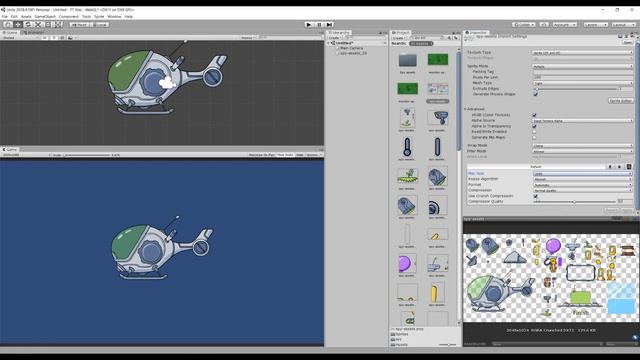Open the Layers dropdown
Image resolution: width=640 pixels, height=360 pixels.
click(x=596, y=24)
